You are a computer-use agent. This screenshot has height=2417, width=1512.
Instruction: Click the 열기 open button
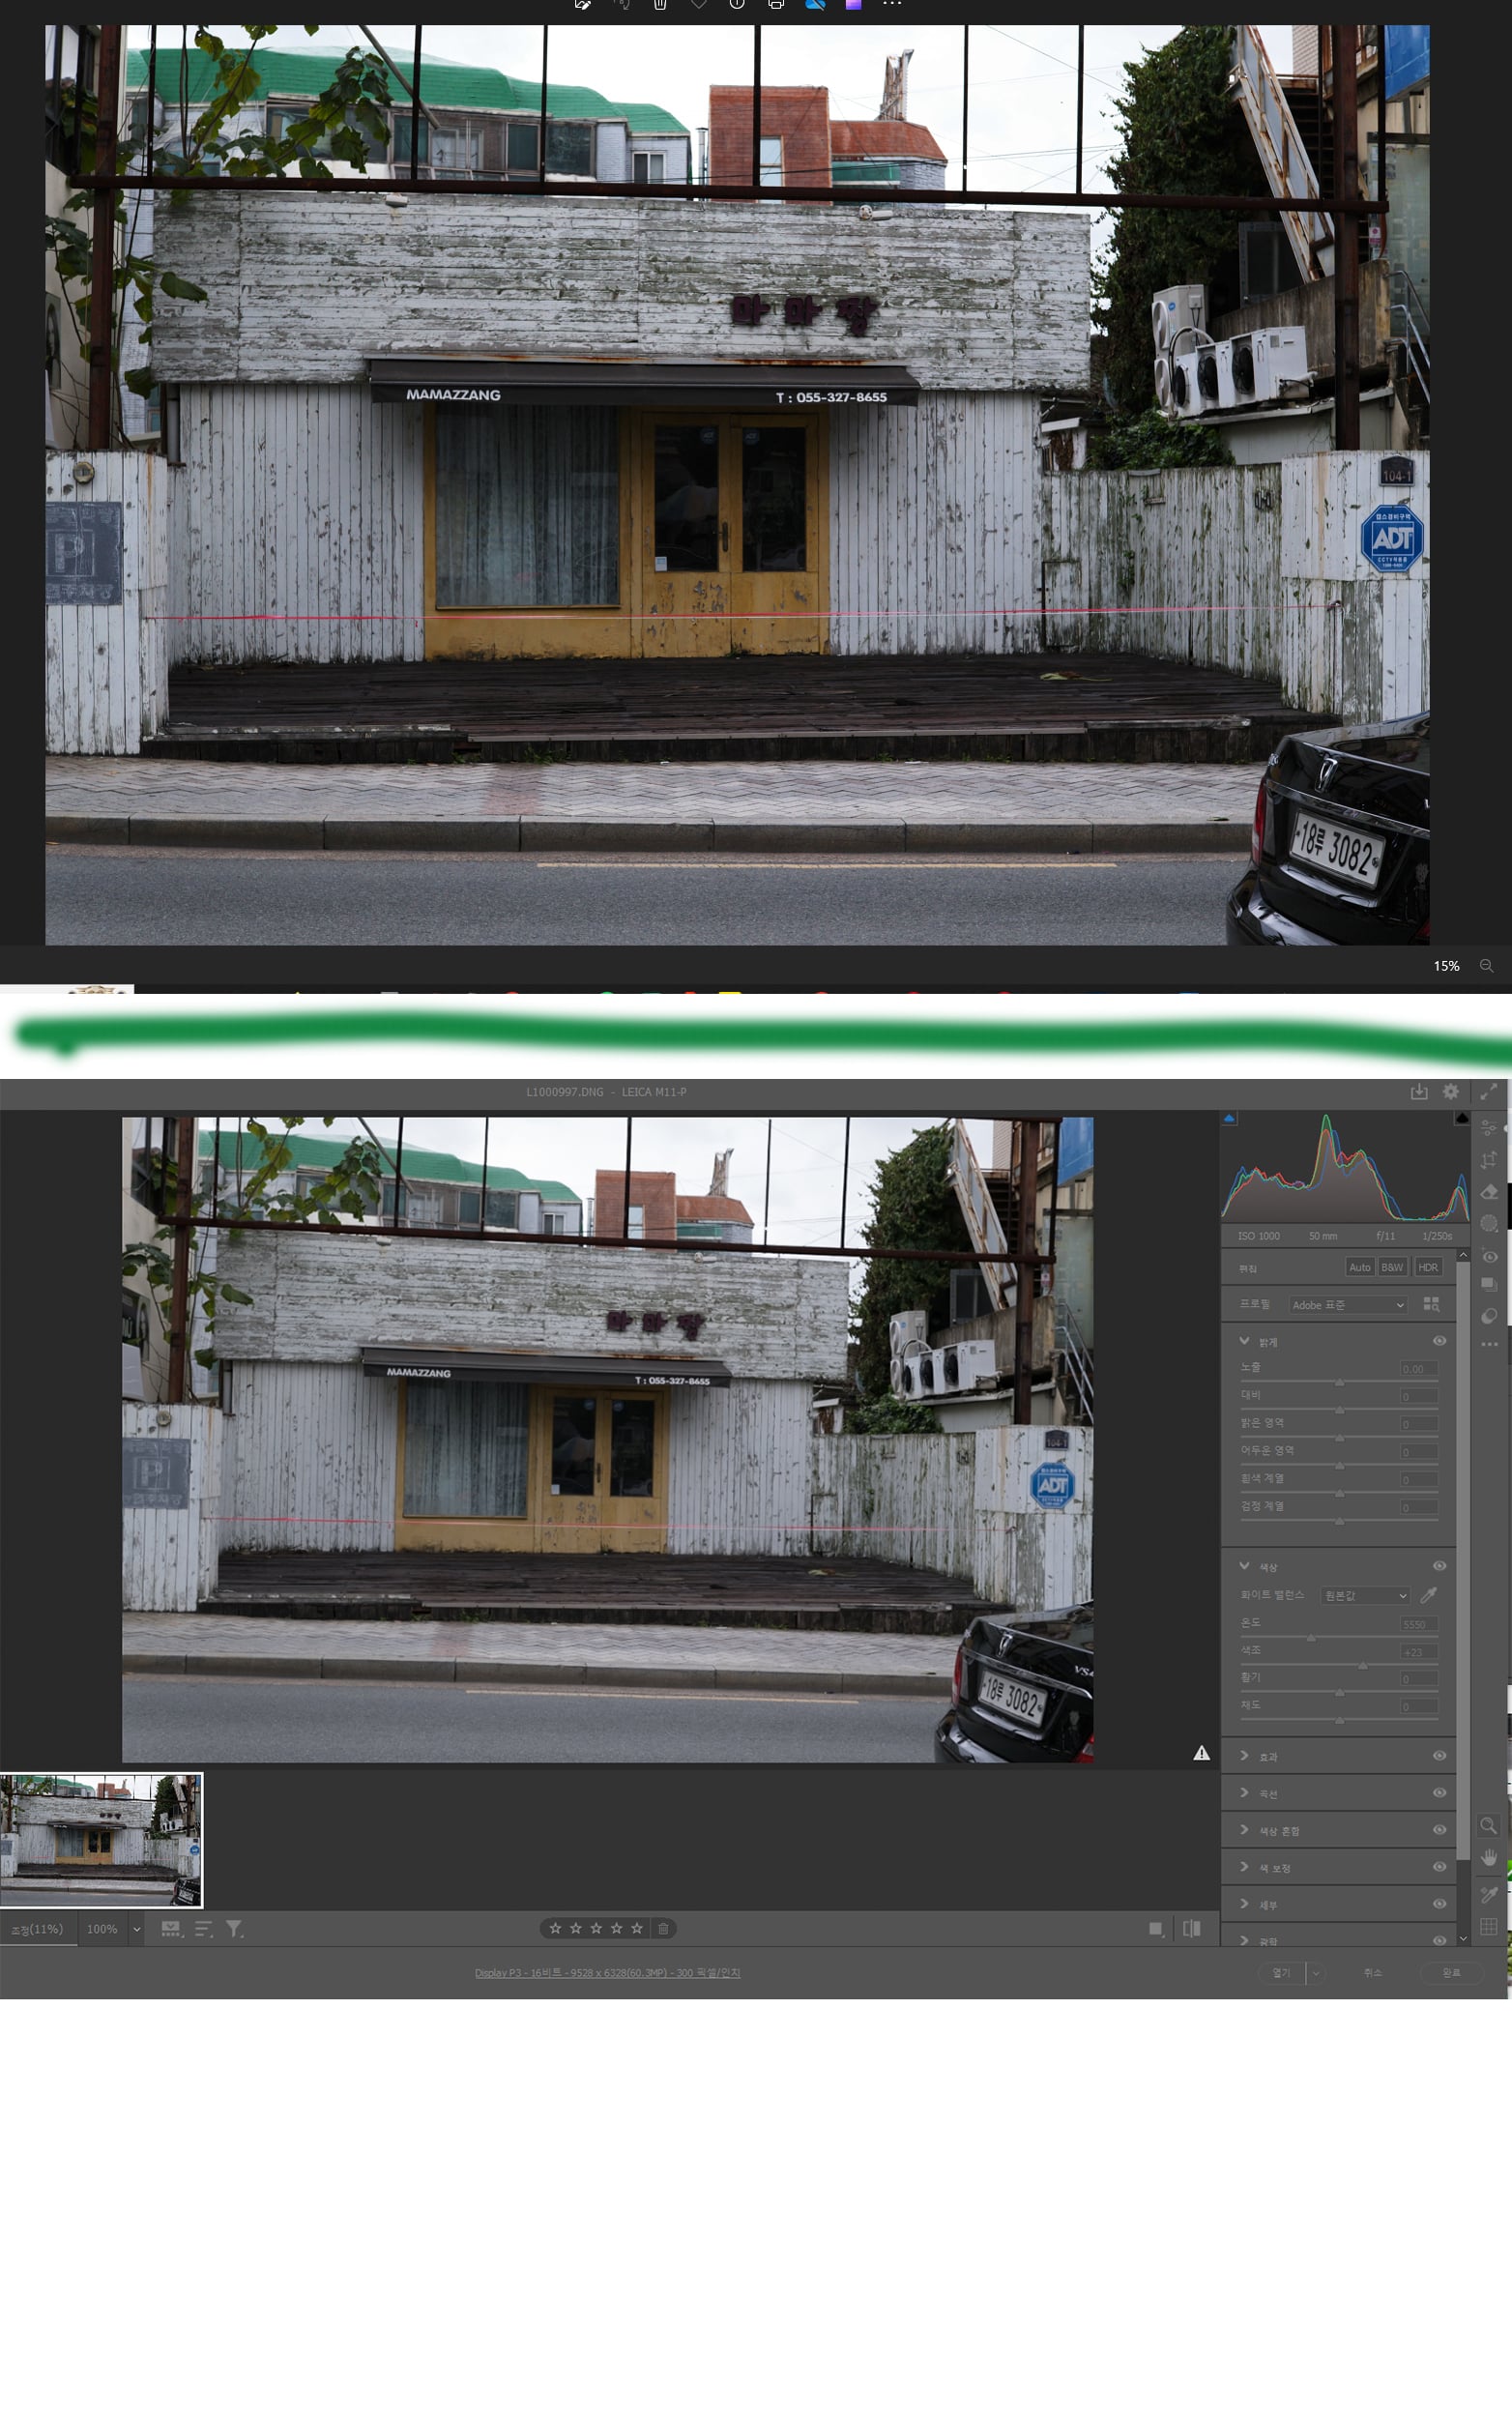(x=1281, y=1973)
